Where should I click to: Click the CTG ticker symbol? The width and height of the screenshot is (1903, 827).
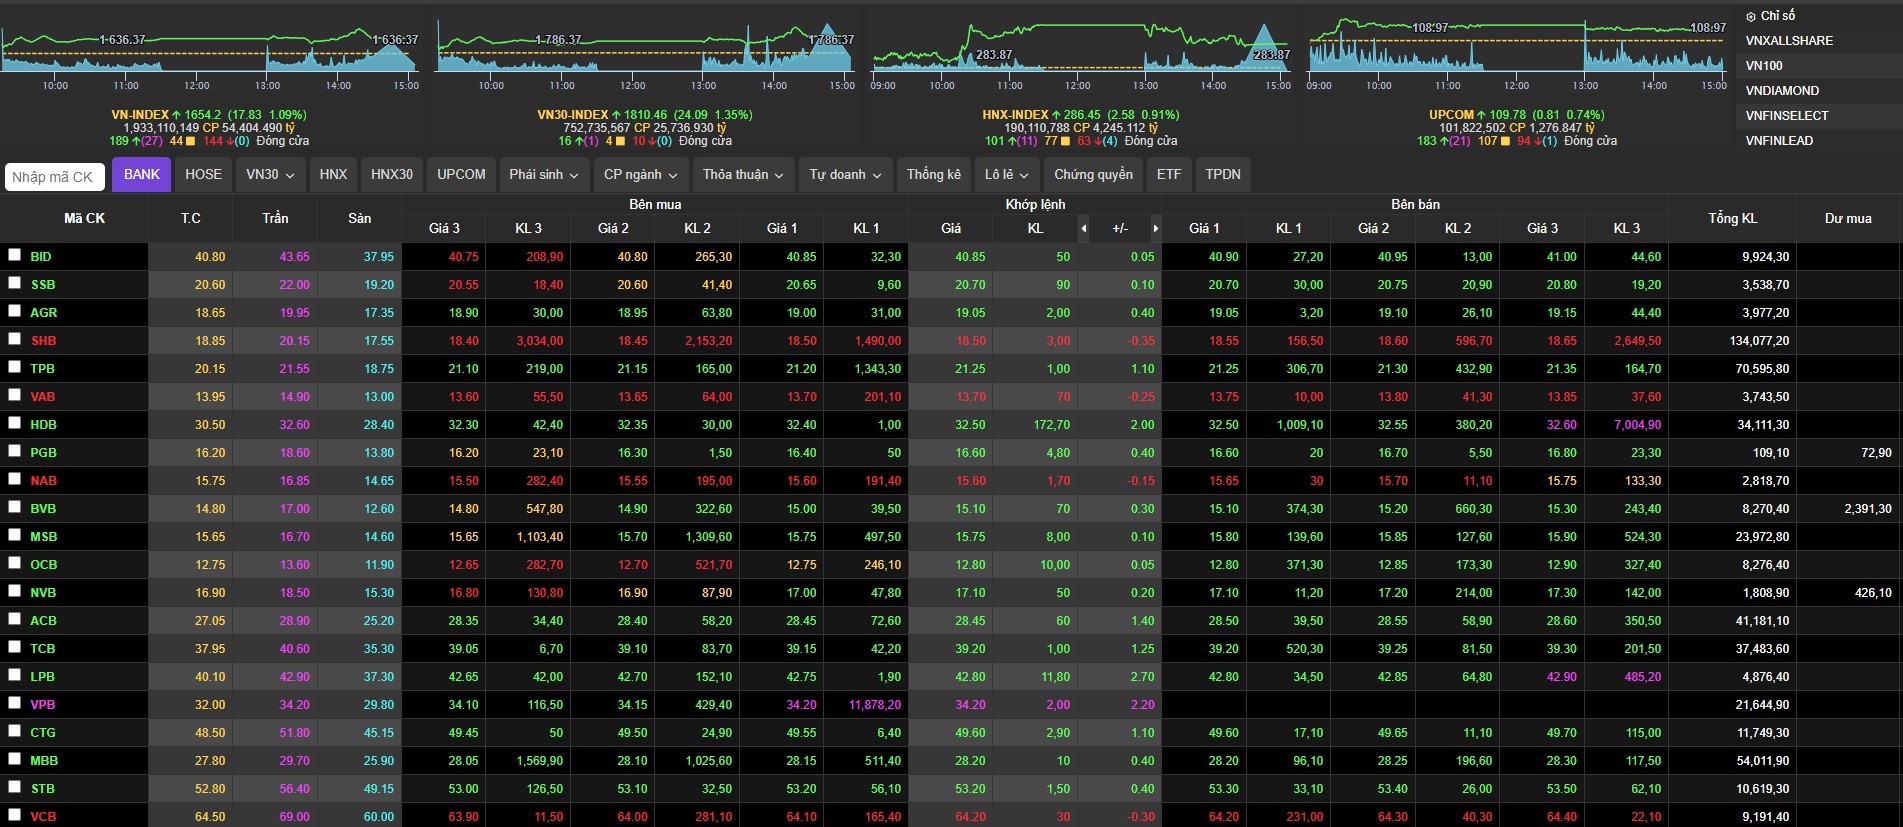coord(43,733)
